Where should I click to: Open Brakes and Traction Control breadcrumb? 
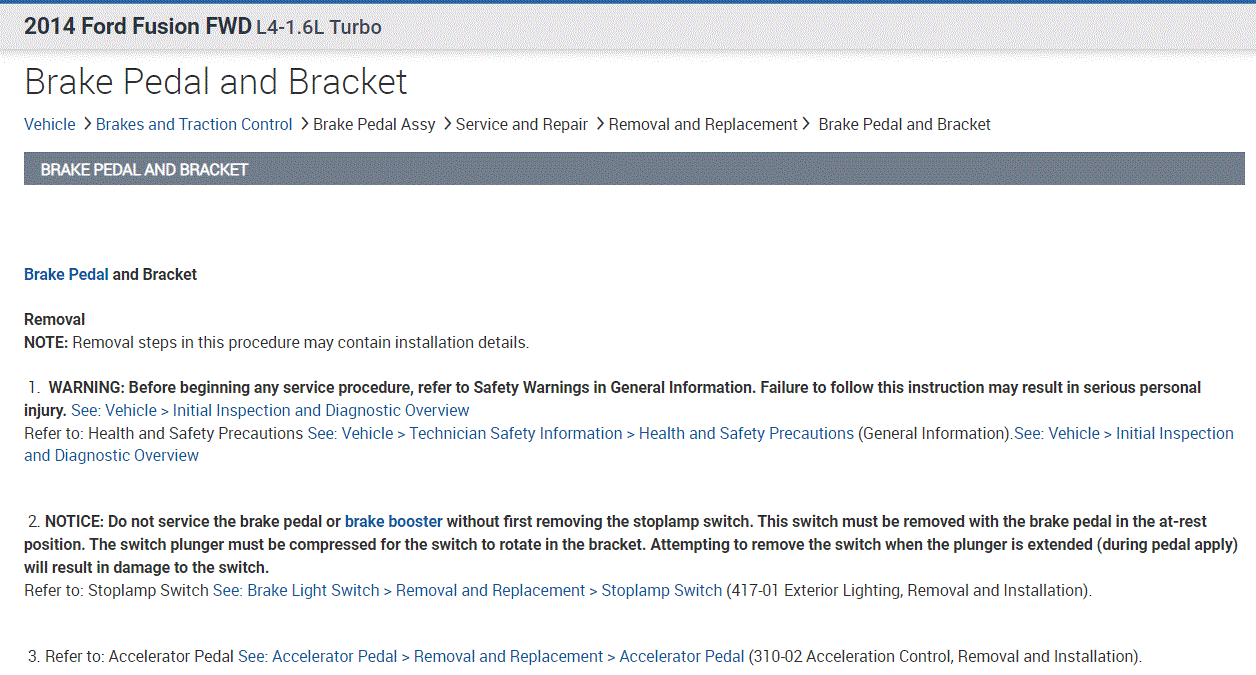[x=194, y=125]
